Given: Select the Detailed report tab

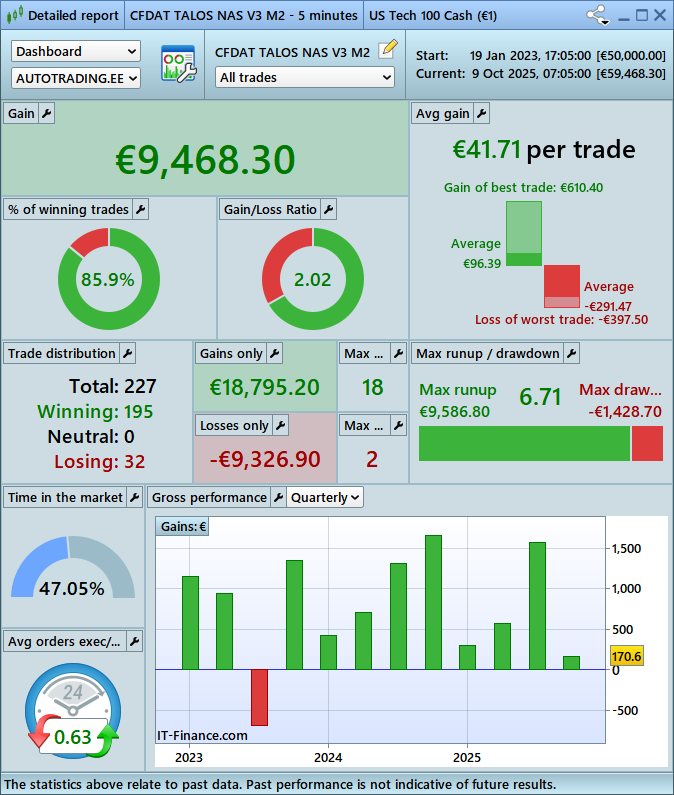Looking at the screenshot, I should (x=62, y=16).
